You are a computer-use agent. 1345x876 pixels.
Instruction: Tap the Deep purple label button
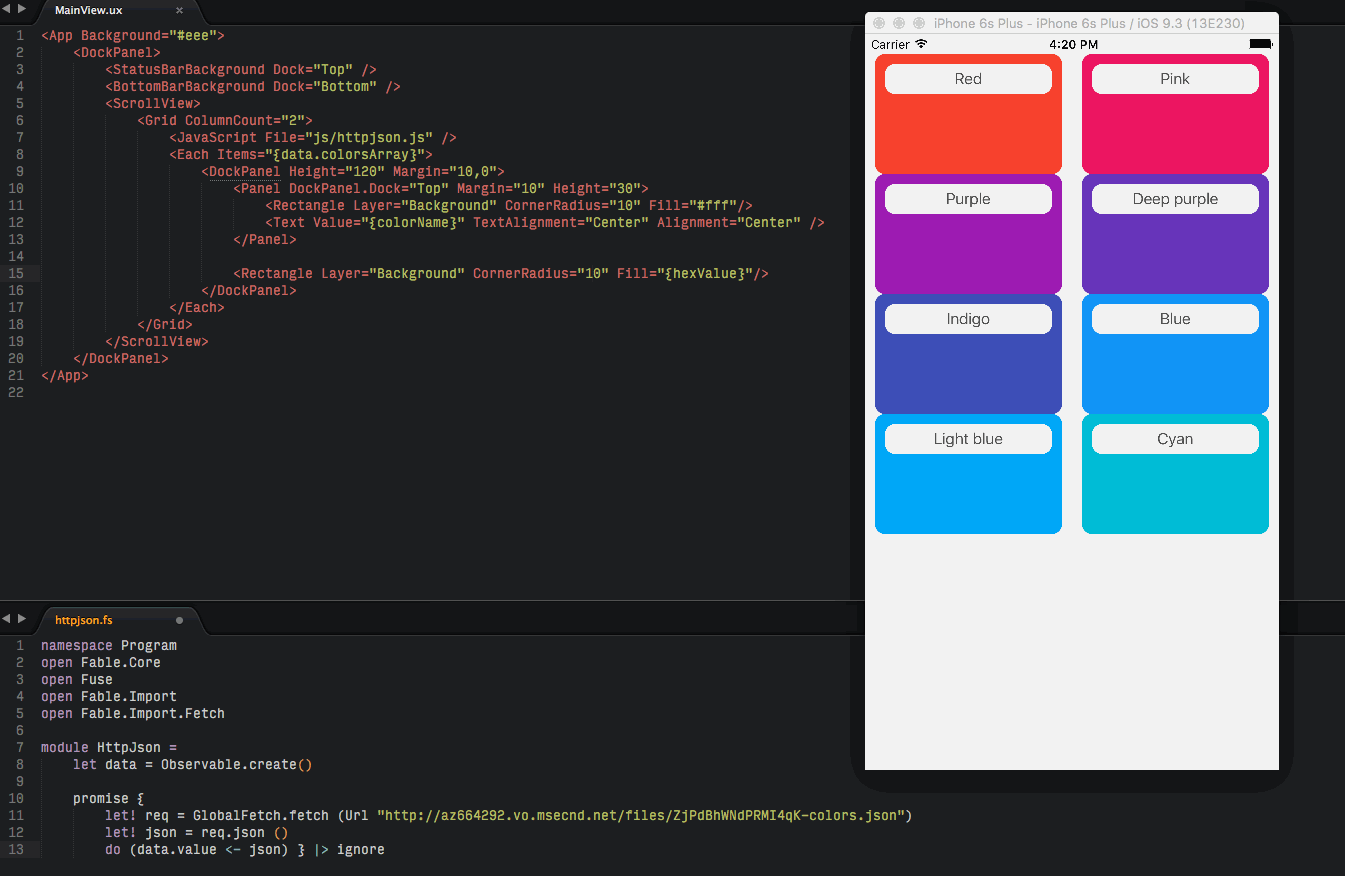tap(1175, 199)
